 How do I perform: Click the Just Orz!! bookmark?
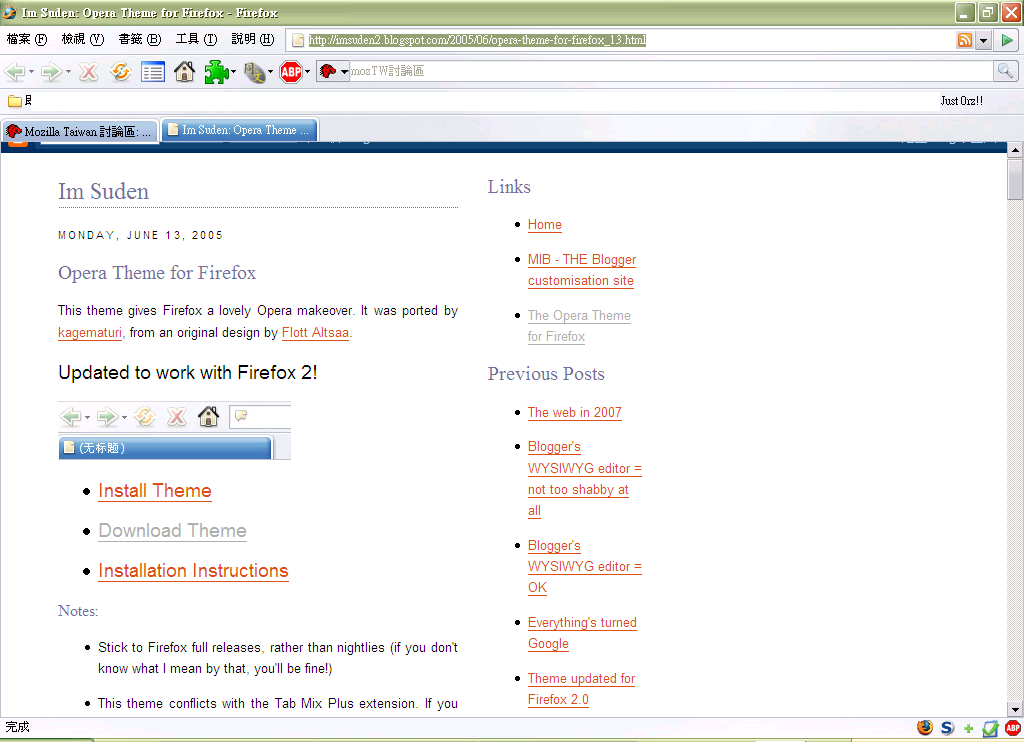click(961, 101)
